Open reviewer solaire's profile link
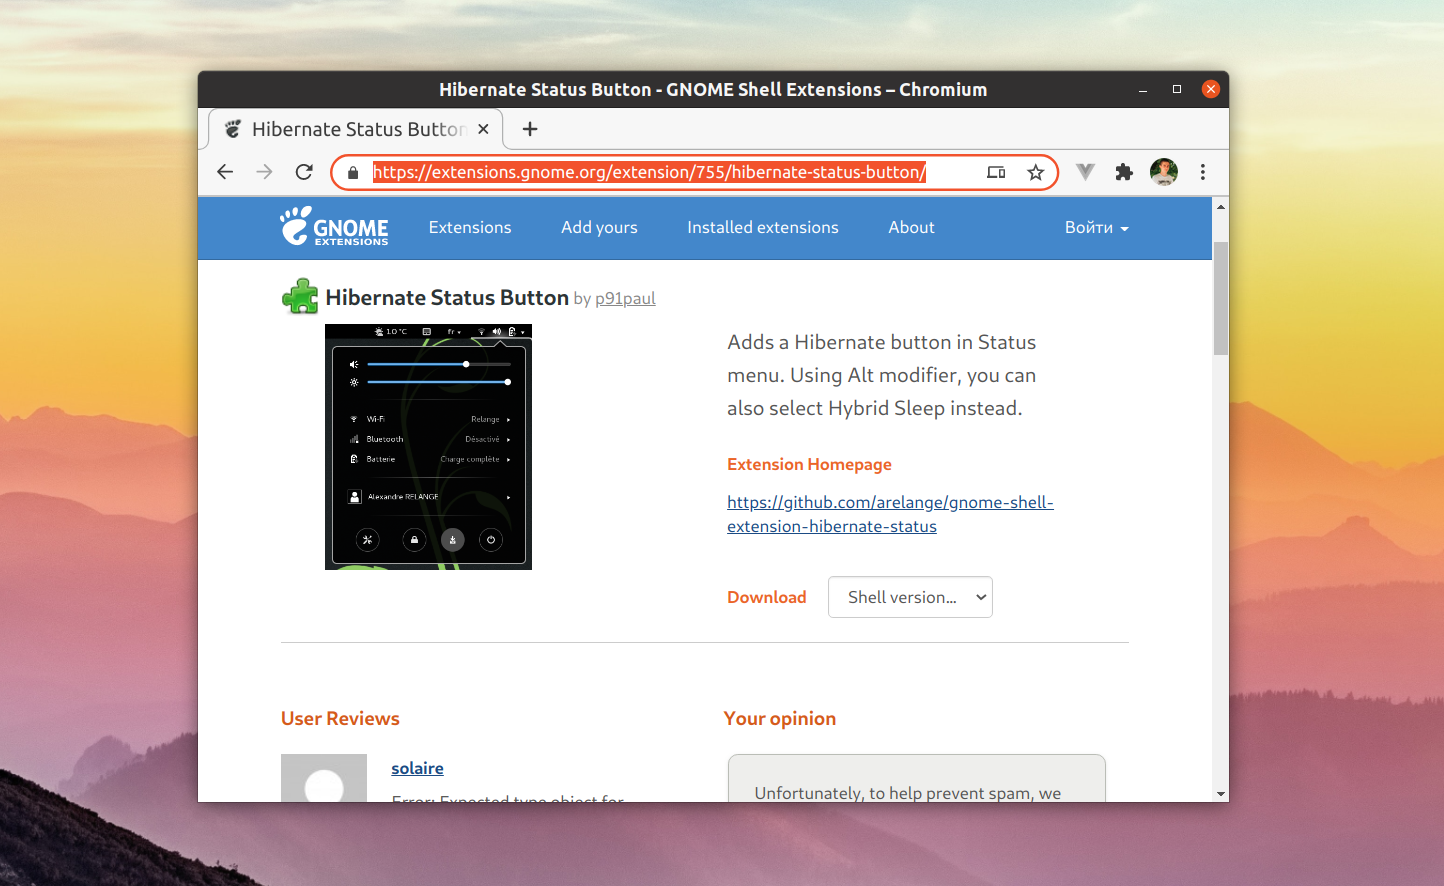The width and height of the screenshot is (1444, 886). (x=417, y=768)
